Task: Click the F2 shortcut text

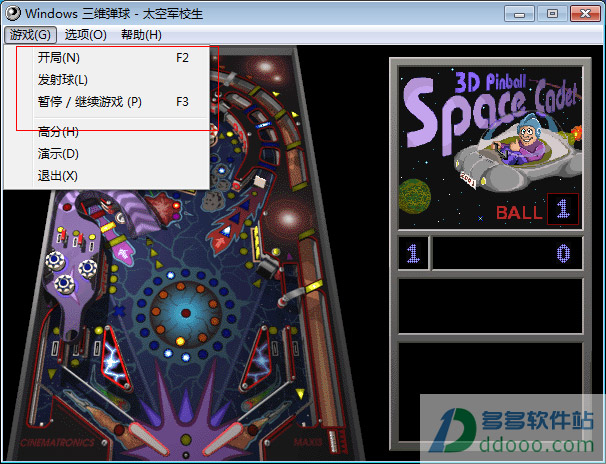Action: [182, 58]
